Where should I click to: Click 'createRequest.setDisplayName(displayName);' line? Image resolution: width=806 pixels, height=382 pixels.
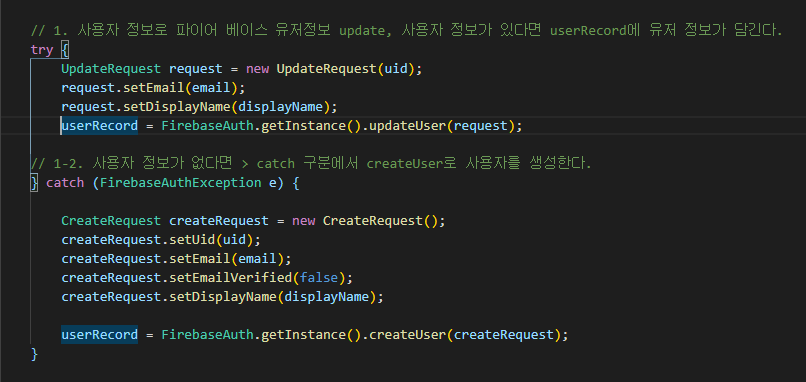(223, 297)
